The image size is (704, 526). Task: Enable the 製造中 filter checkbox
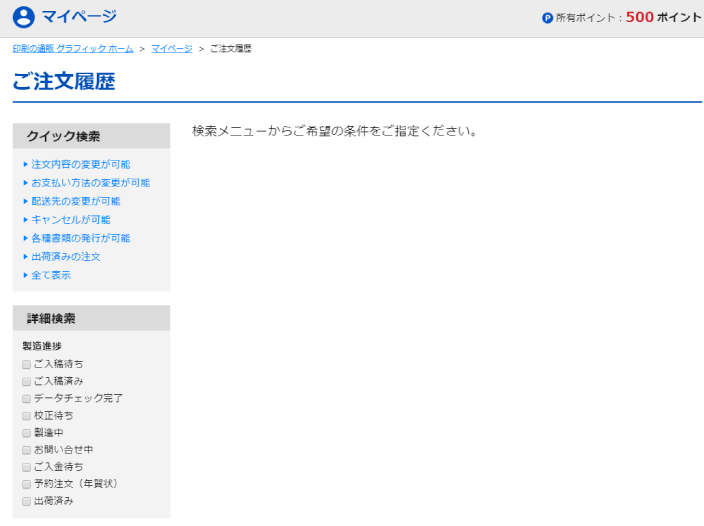(x=27, y=433)
